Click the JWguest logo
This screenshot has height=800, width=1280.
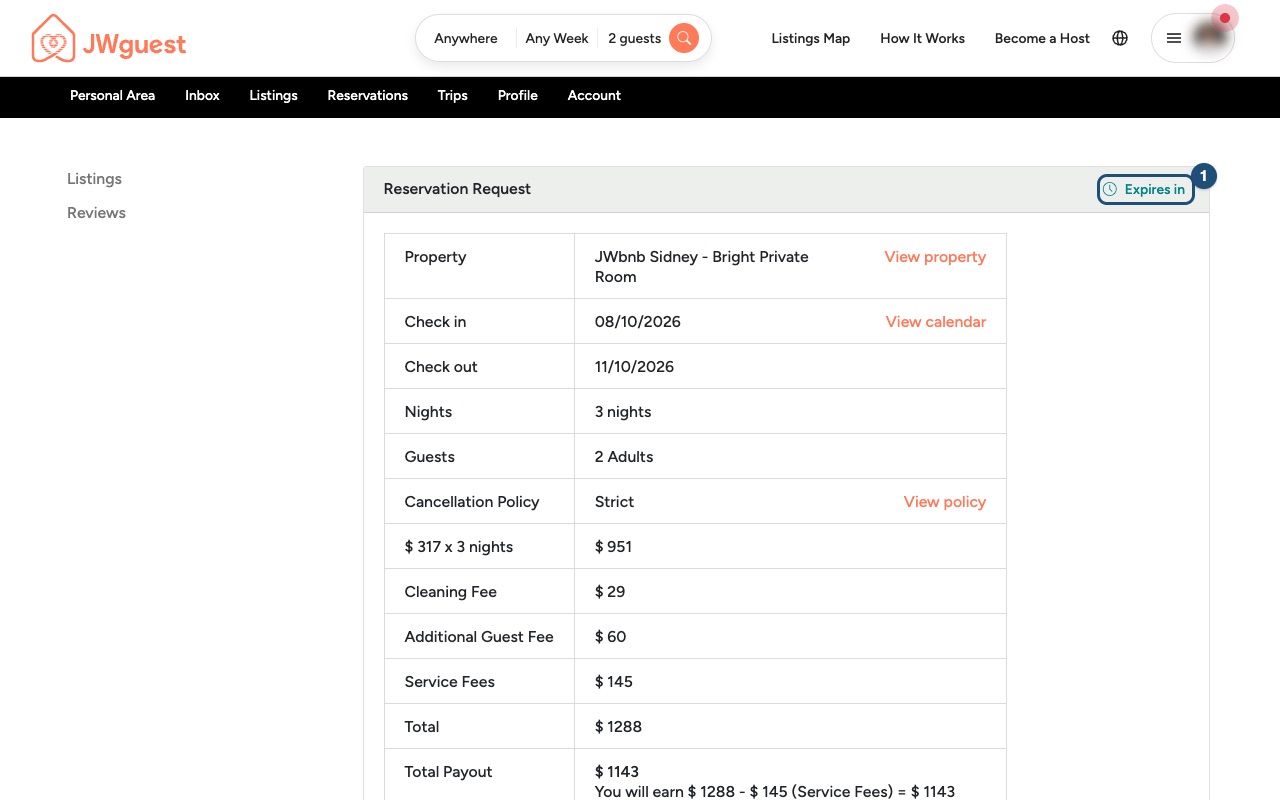pyautogui.click(x=109, y=39)
